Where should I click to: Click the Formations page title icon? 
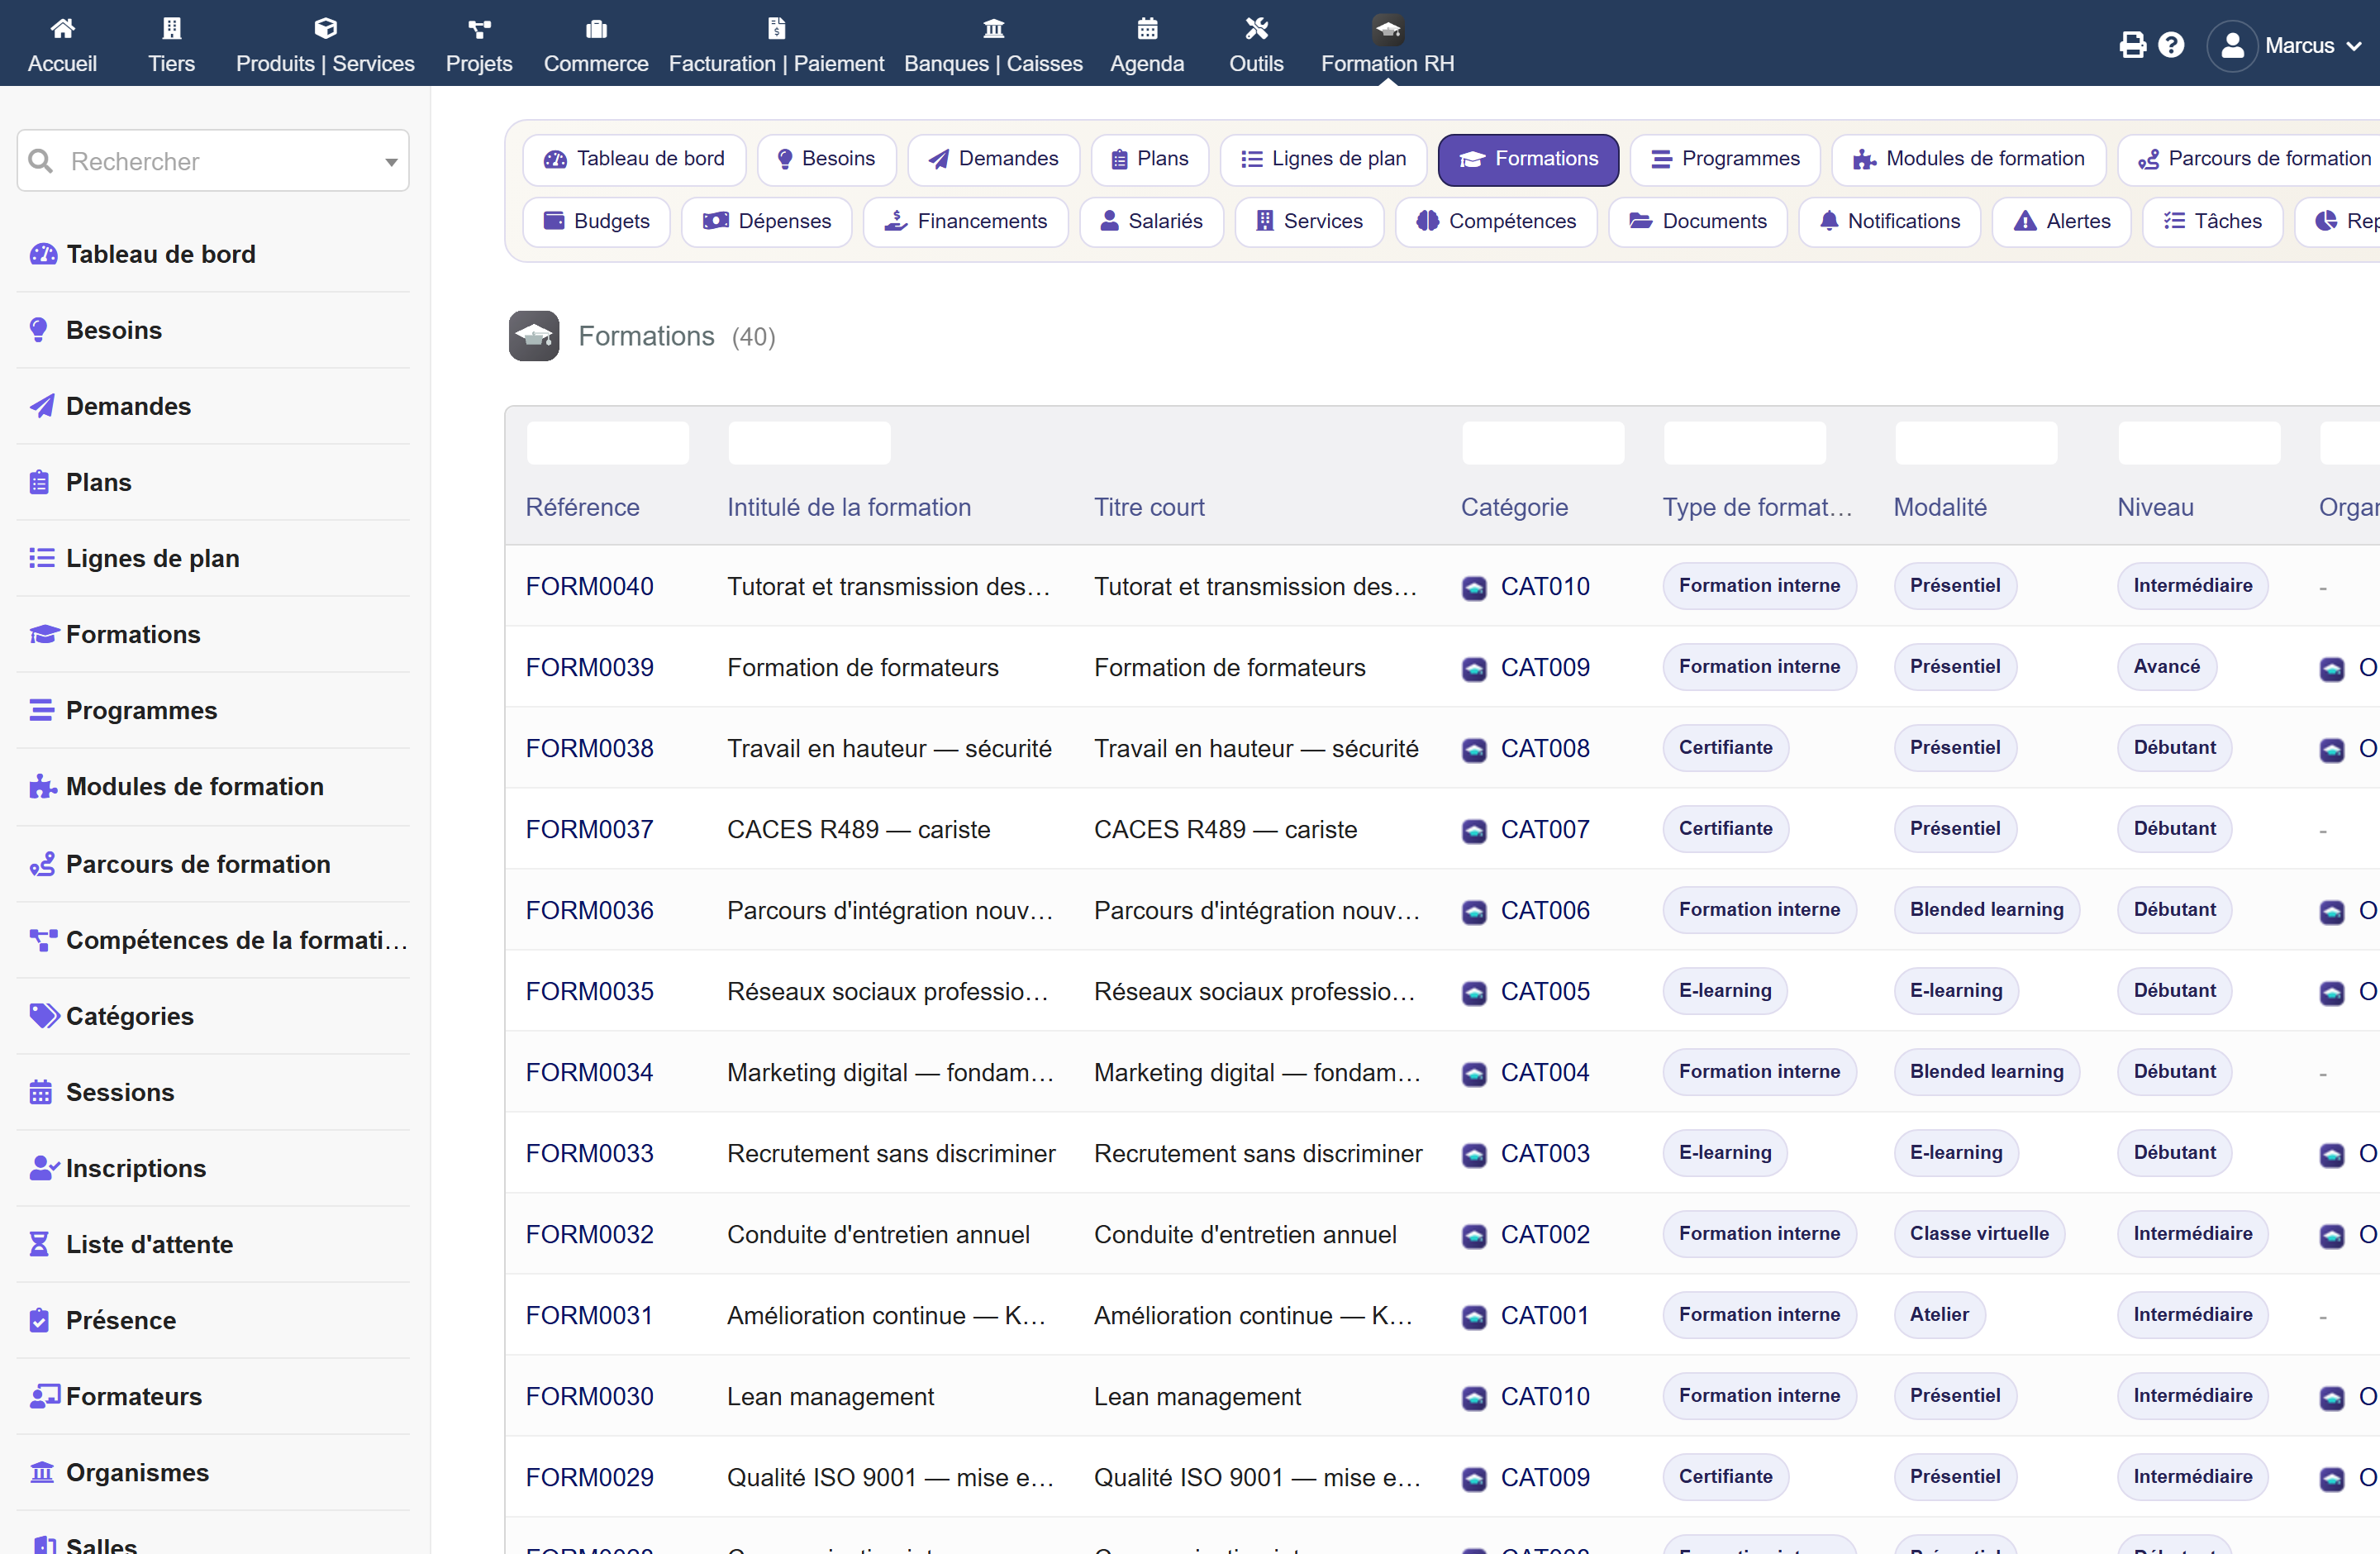pos(534,336)
